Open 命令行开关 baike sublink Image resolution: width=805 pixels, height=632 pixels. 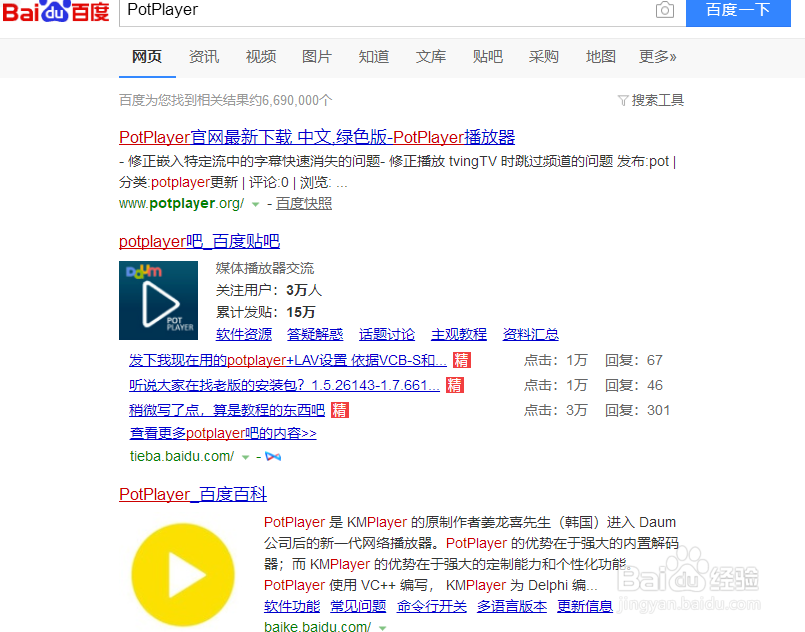[432, 606]
